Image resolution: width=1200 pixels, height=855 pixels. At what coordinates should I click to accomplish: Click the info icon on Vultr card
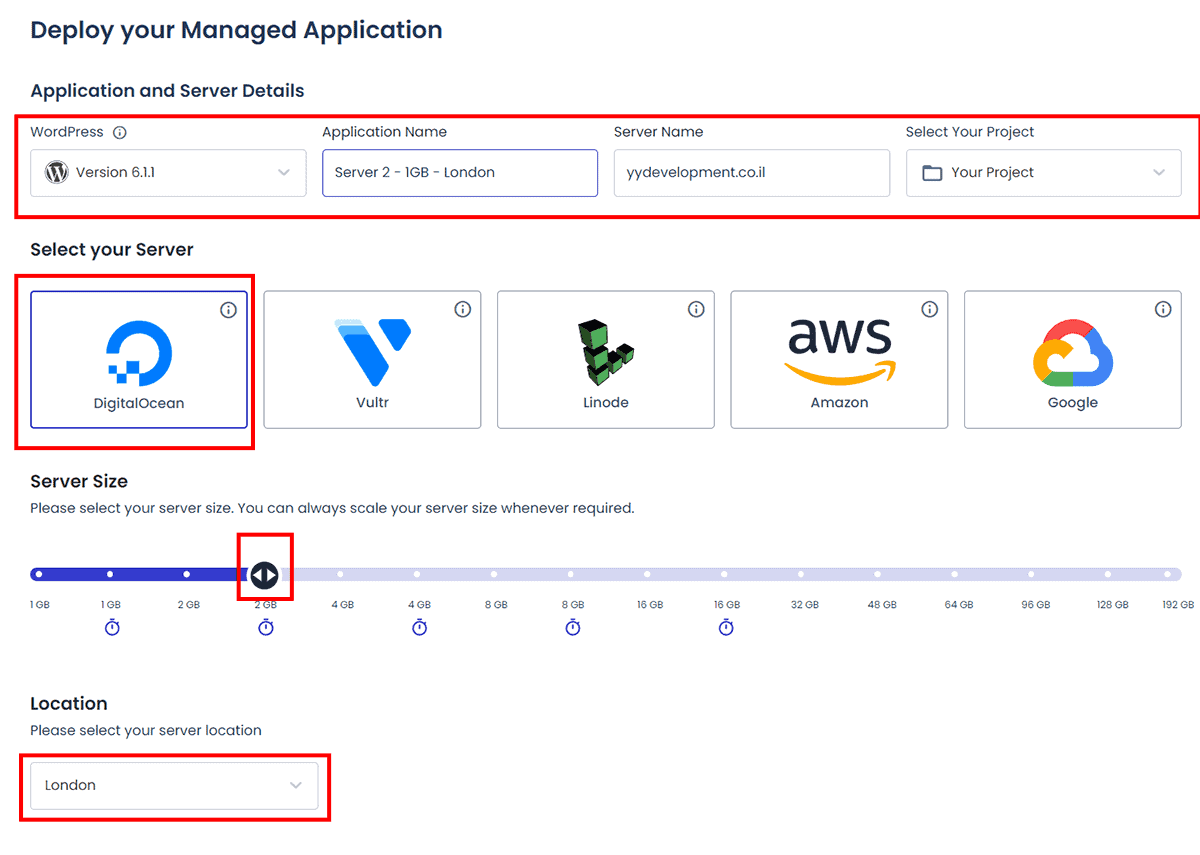[462, 310]
